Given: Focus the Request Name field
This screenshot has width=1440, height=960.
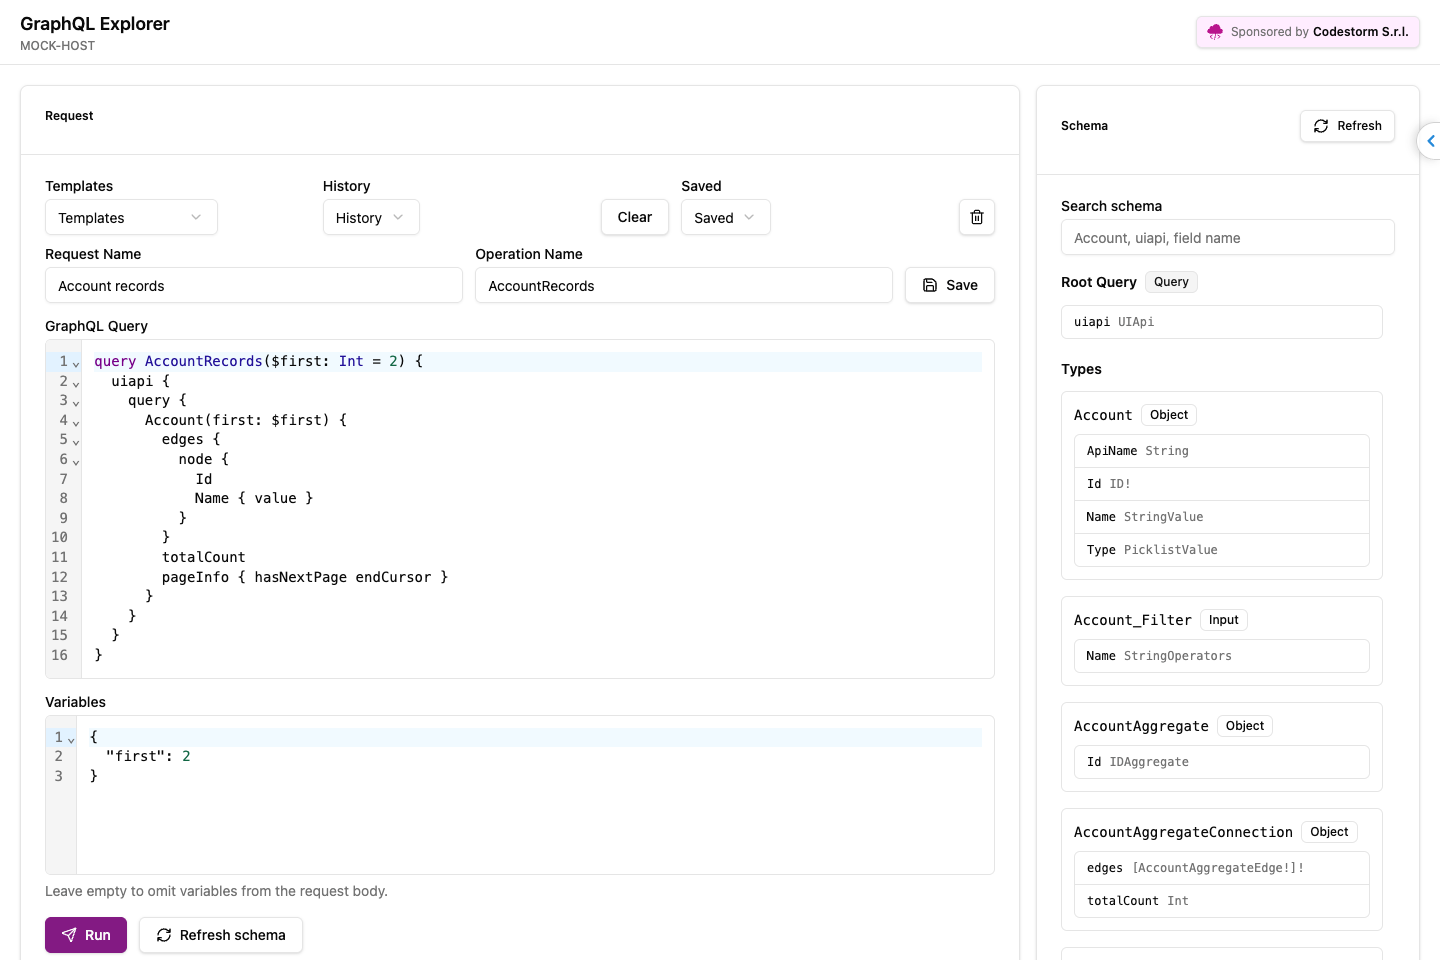Looking at the screenshot, I should pyautogui.click(x=254, y=285).
